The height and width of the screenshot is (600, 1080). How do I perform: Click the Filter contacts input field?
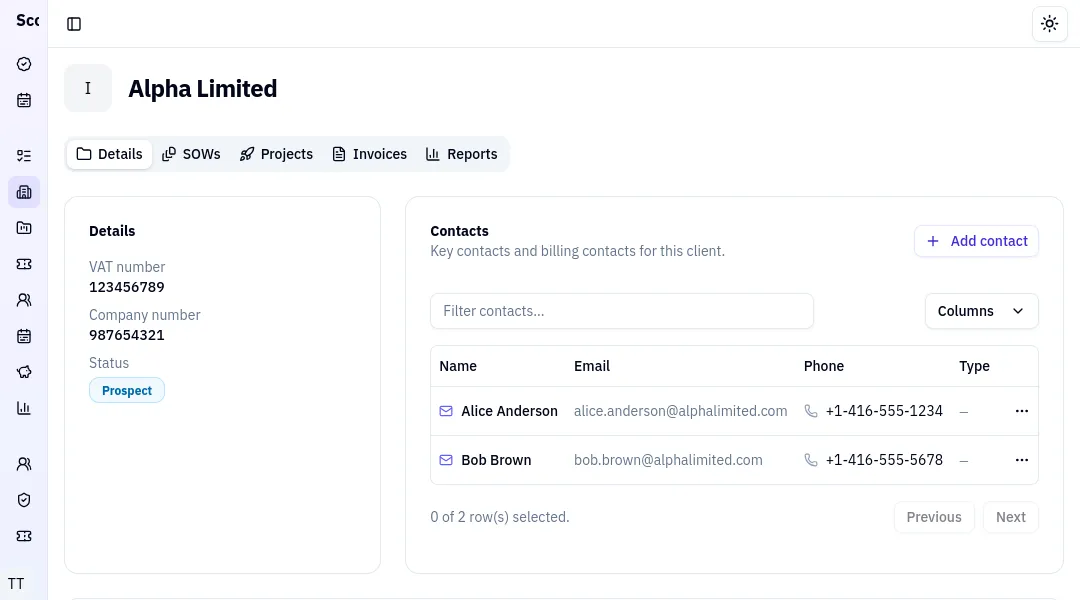621,311
